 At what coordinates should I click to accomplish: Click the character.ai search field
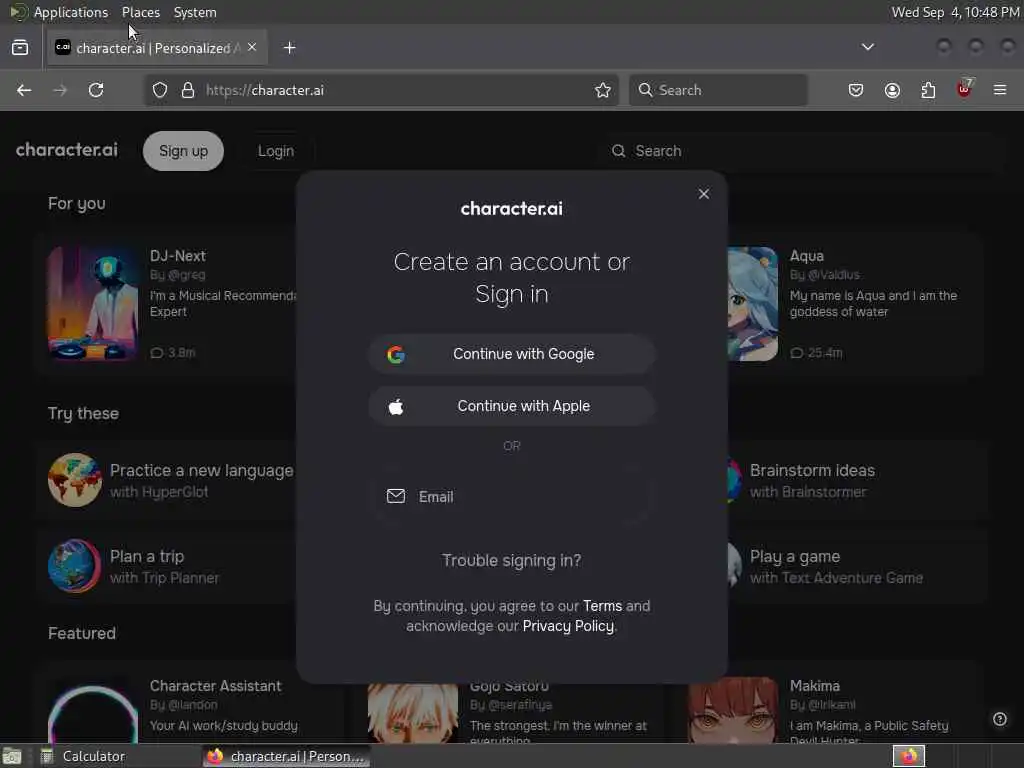tap(802, 151)
